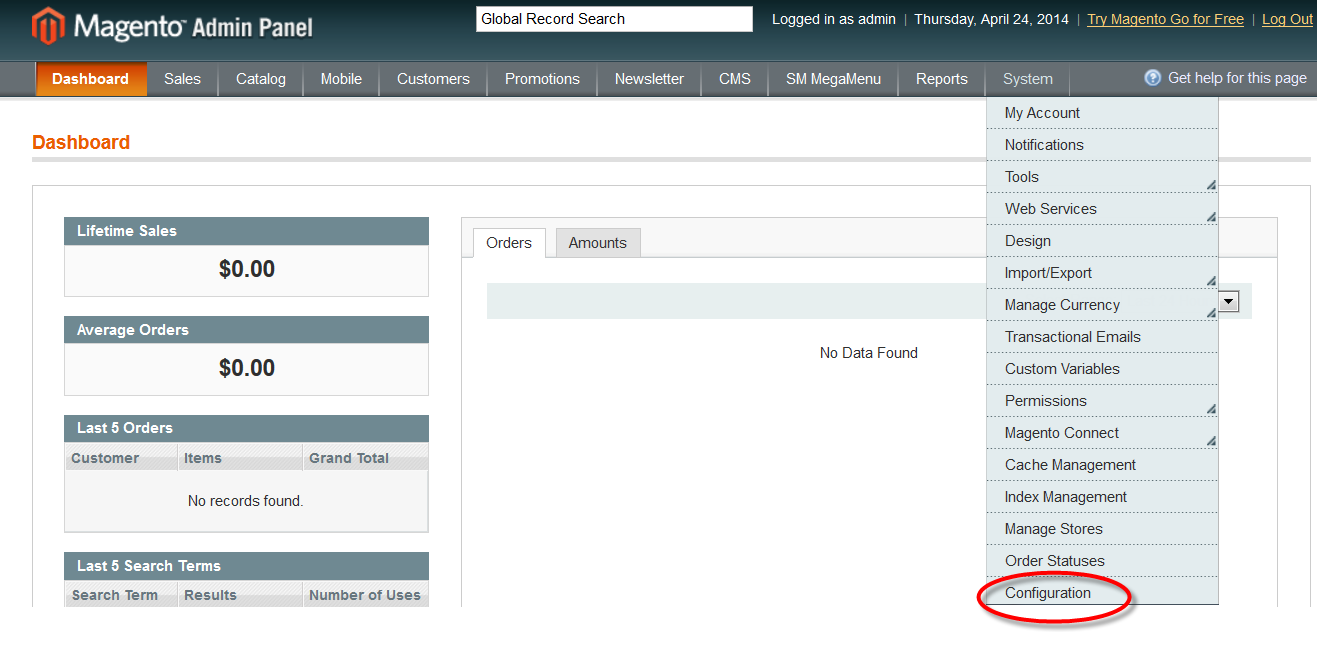Expand the Import/Export submenu
1317x654 pixels.
click(x=1102, y=273)
